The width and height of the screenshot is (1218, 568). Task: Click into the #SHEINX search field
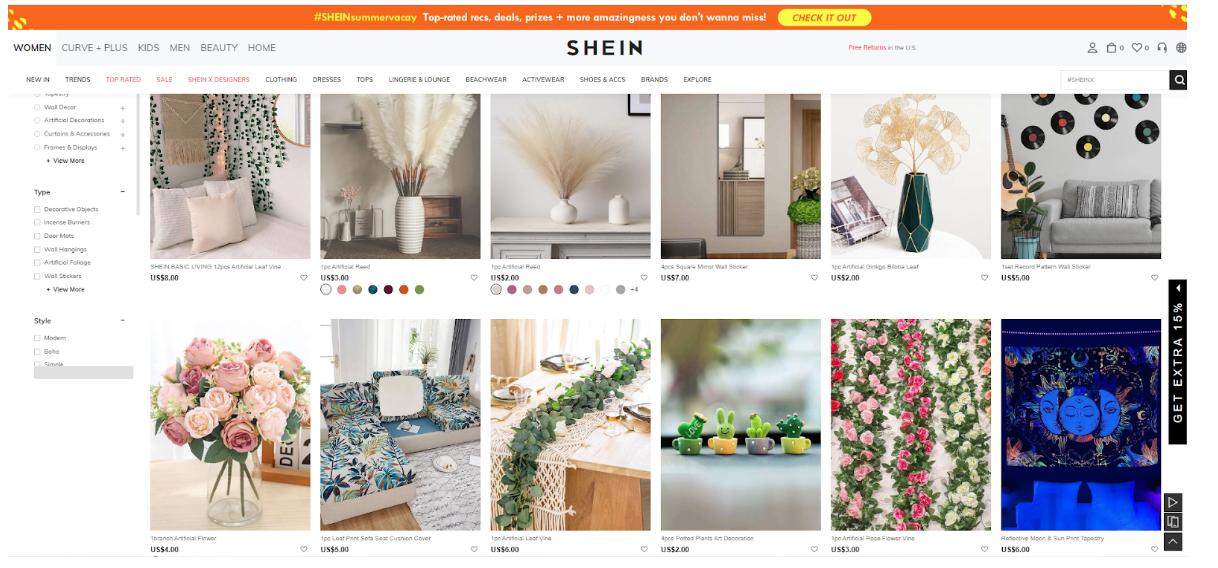click(1115, 80)
